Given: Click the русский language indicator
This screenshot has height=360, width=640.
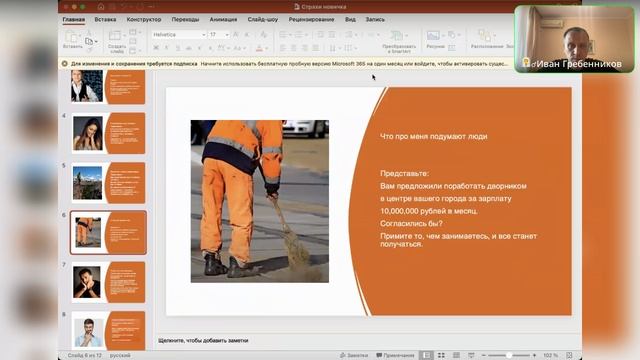Looking at the screenshot, I should click(120, 356).
